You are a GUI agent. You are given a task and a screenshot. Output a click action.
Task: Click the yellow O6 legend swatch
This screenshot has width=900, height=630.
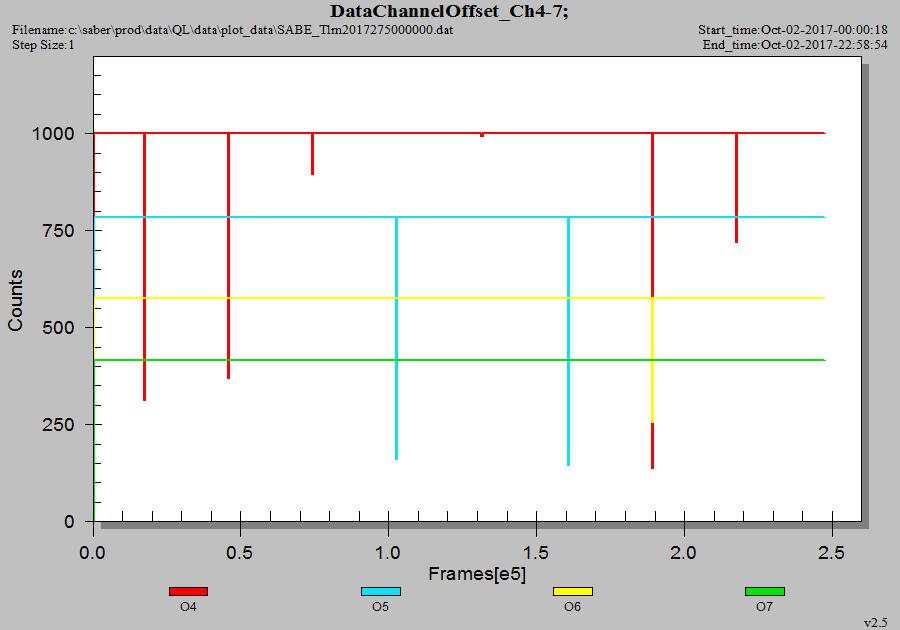click(x=572, y=591)
